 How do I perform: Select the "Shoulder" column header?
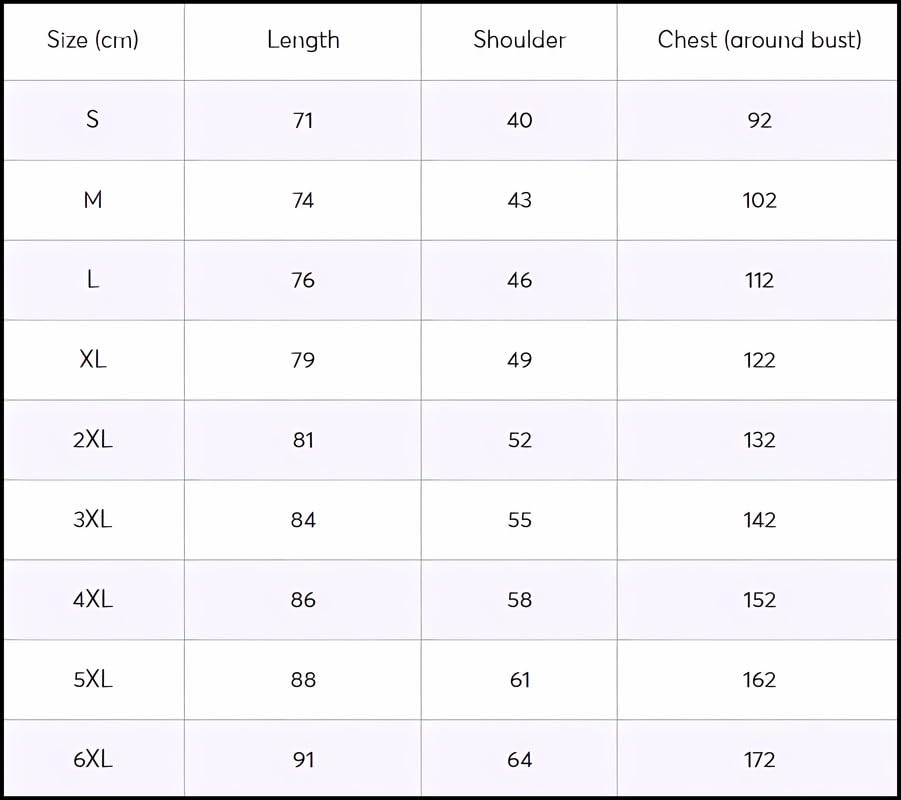519,40
